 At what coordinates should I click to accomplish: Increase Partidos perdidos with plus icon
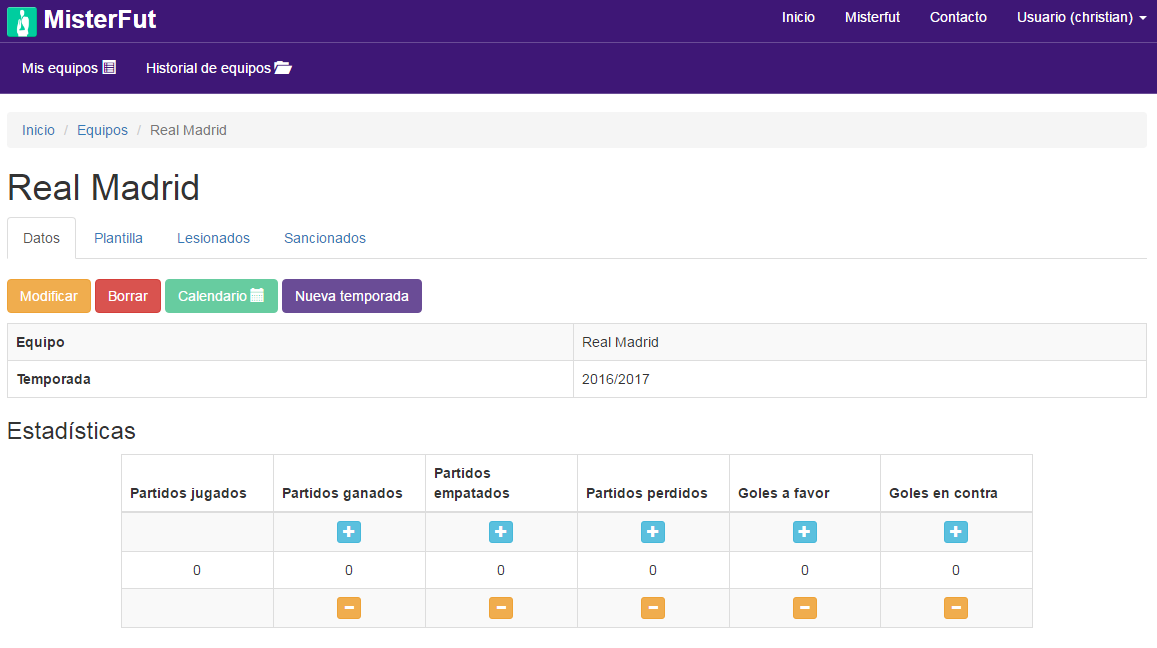[653, 532]
